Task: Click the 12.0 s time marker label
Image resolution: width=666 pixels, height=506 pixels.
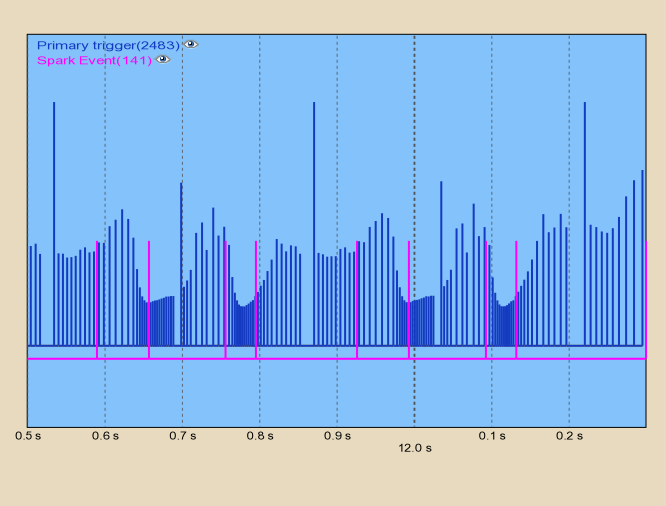Action: click(415, 448)
